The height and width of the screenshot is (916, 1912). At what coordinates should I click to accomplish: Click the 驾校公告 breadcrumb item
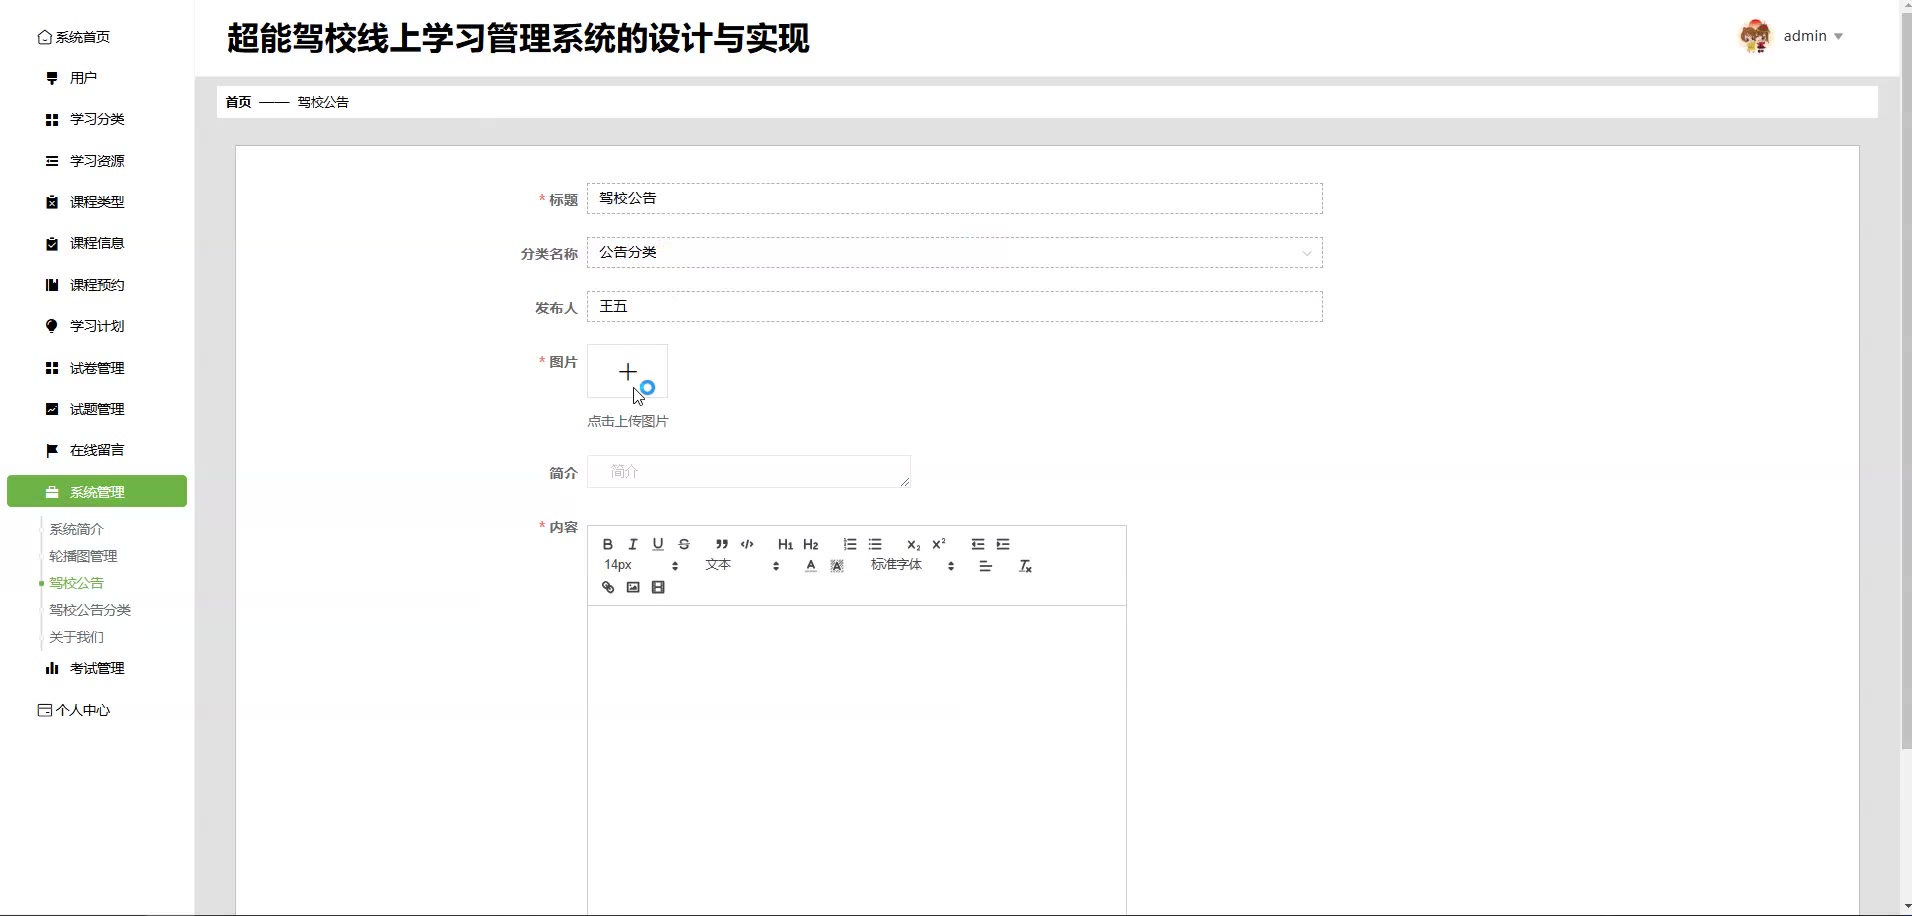pyautogui.click(x=323, y=102)
